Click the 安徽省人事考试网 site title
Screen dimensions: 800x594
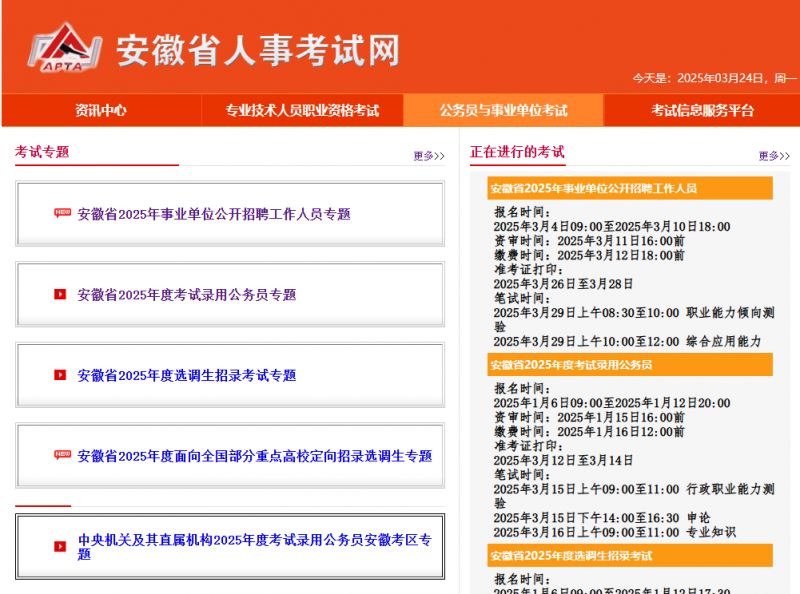258,50
